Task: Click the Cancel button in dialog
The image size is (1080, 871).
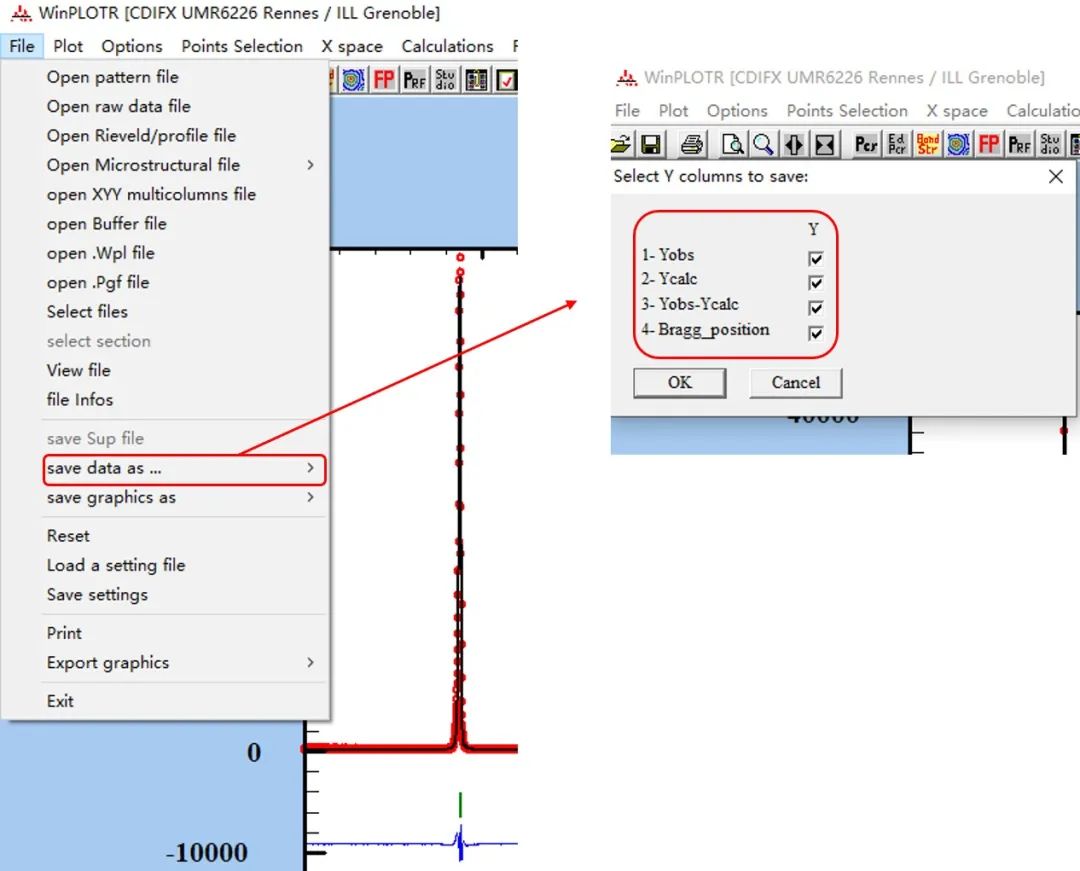Action: click(795, 383)
